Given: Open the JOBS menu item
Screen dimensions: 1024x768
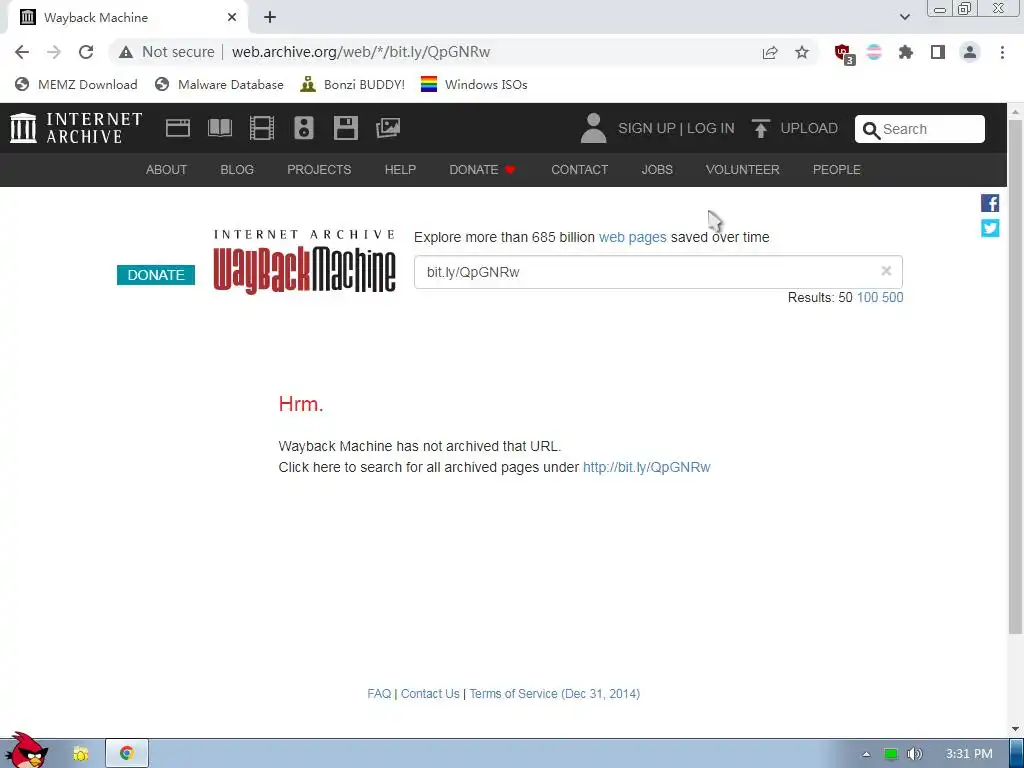Looking at the screenshot, I should (x=657, y=170).
